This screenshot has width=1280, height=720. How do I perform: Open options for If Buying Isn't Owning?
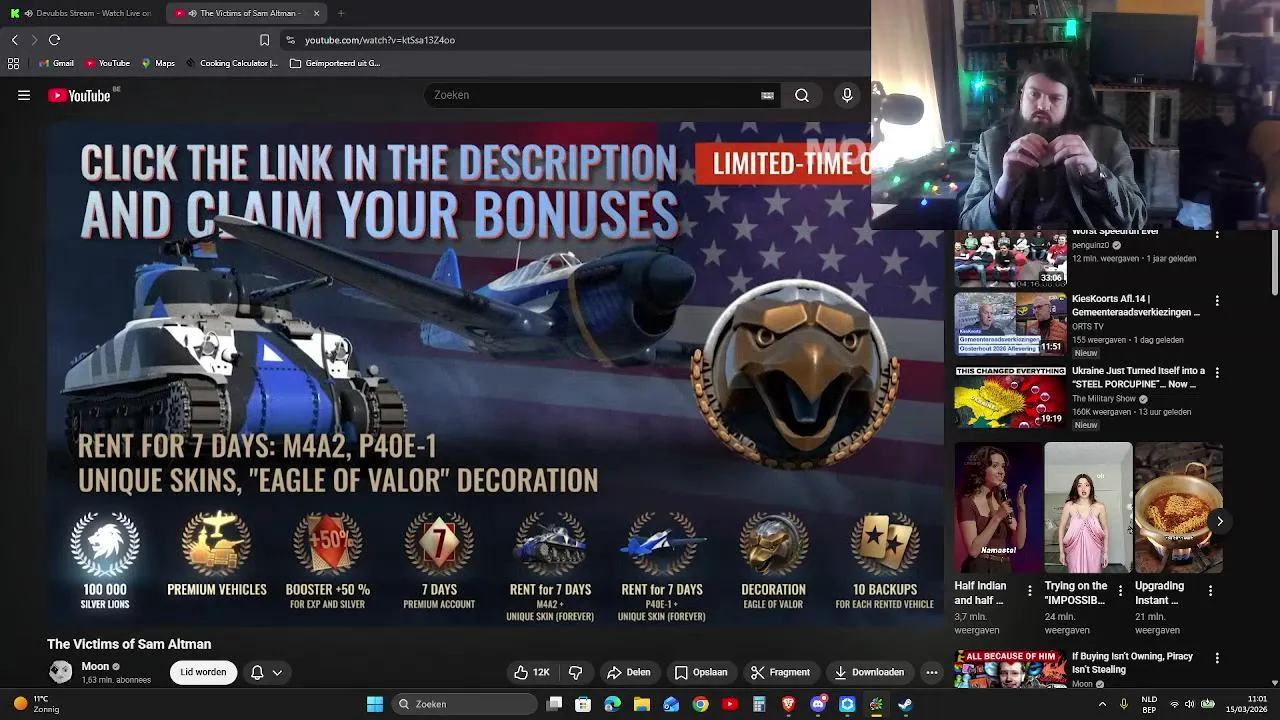(1217, 658)
